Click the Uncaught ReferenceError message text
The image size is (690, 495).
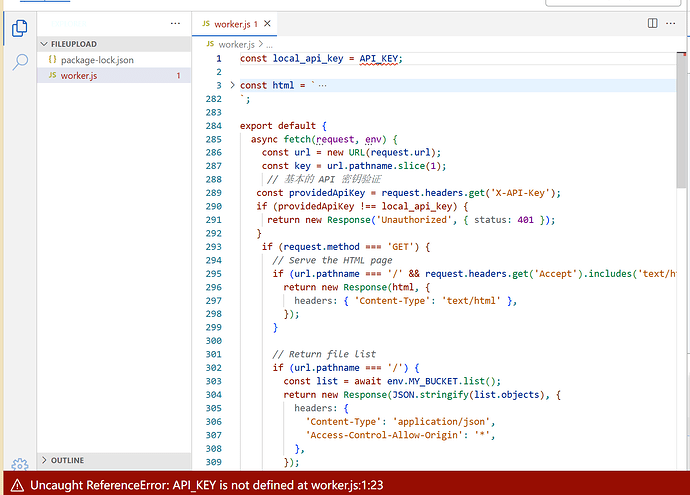(x=206, y=485)
